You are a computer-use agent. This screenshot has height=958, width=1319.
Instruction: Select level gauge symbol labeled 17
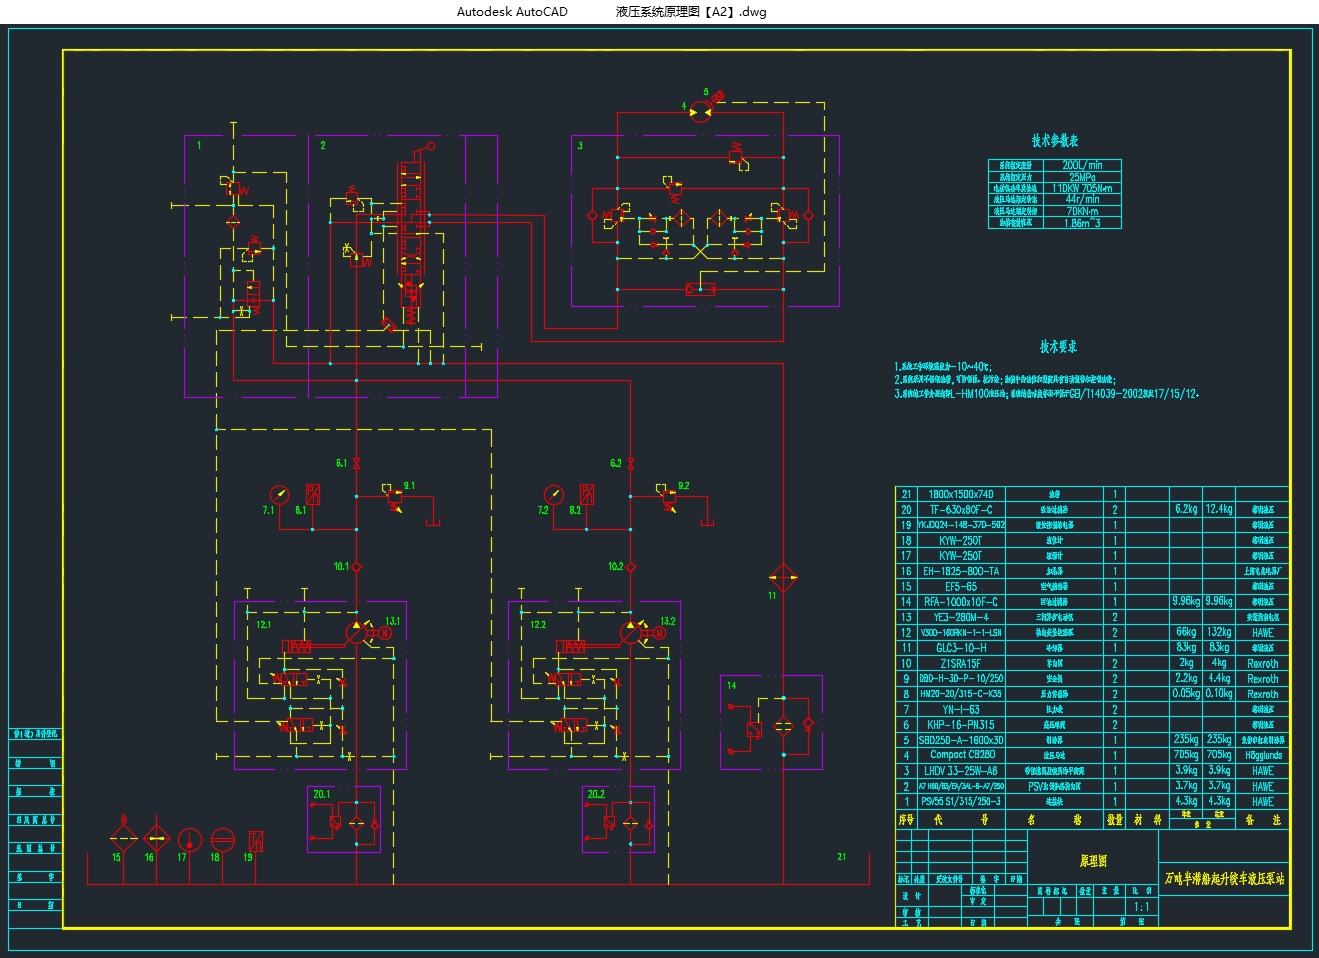click(x=189, y=839)
